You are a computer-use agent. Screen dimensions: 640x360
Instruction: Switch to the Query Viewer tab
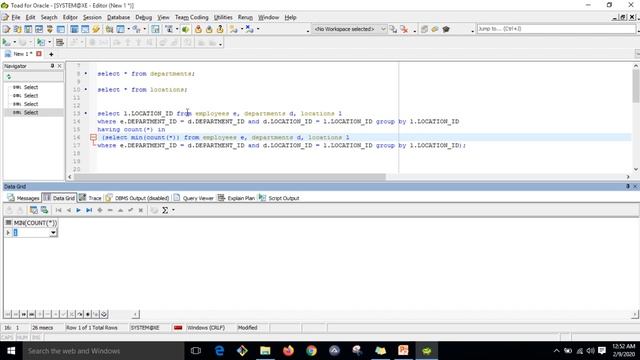(193, 198)
